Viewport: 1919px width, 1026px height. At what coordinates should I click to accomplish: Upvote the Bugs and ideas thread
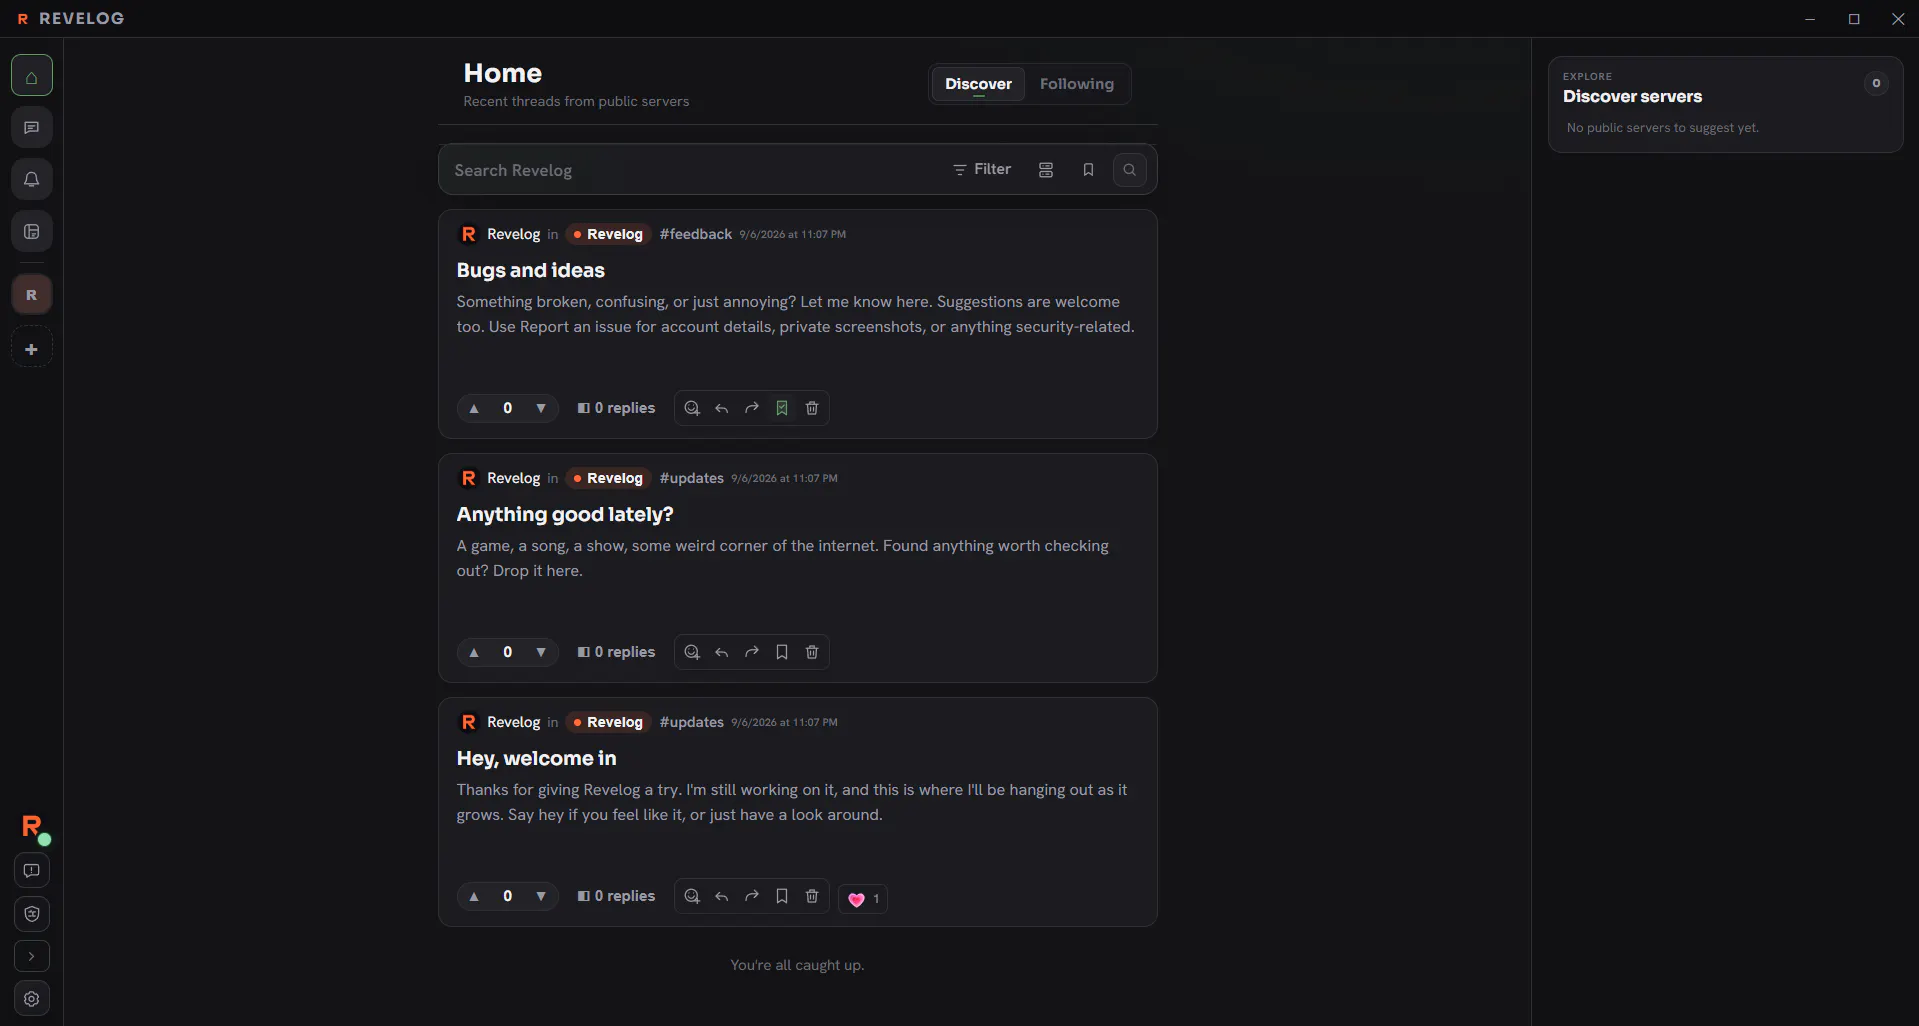[474, 408]
